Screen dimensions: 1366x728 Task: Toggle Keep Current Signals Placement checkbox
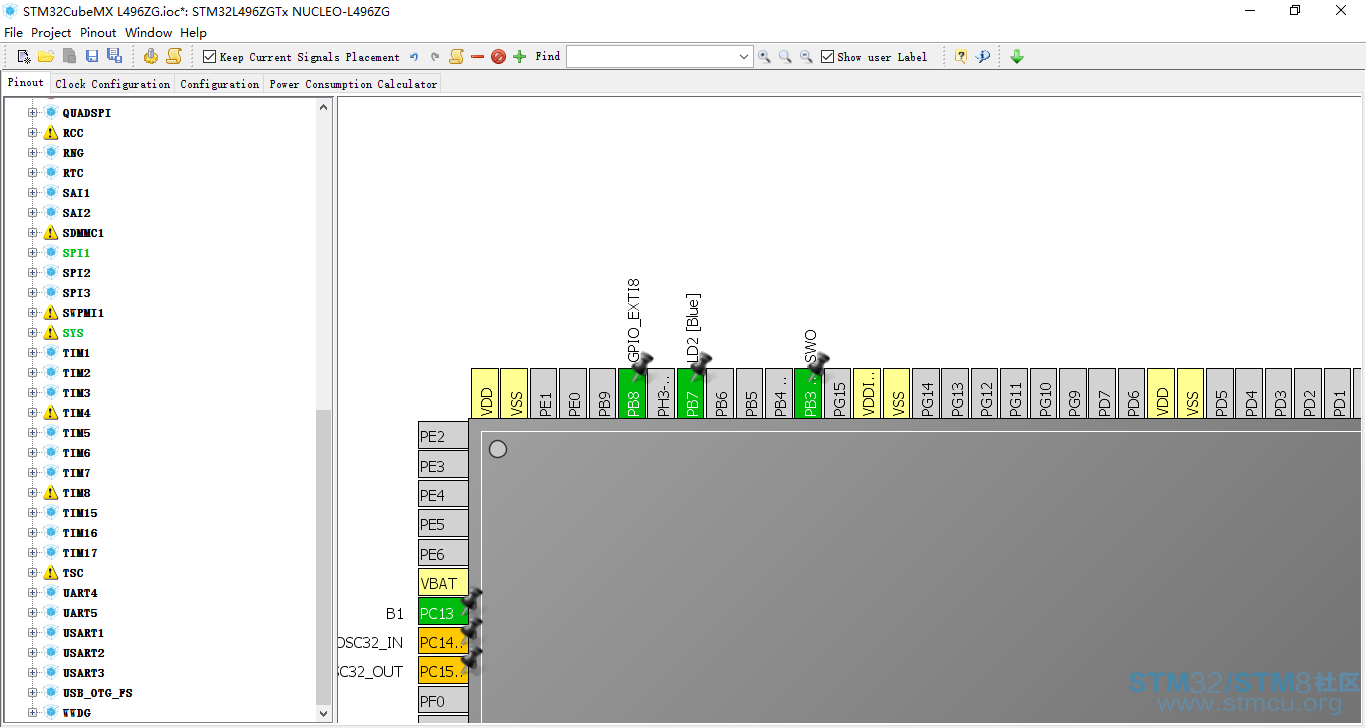pos(209,57)
